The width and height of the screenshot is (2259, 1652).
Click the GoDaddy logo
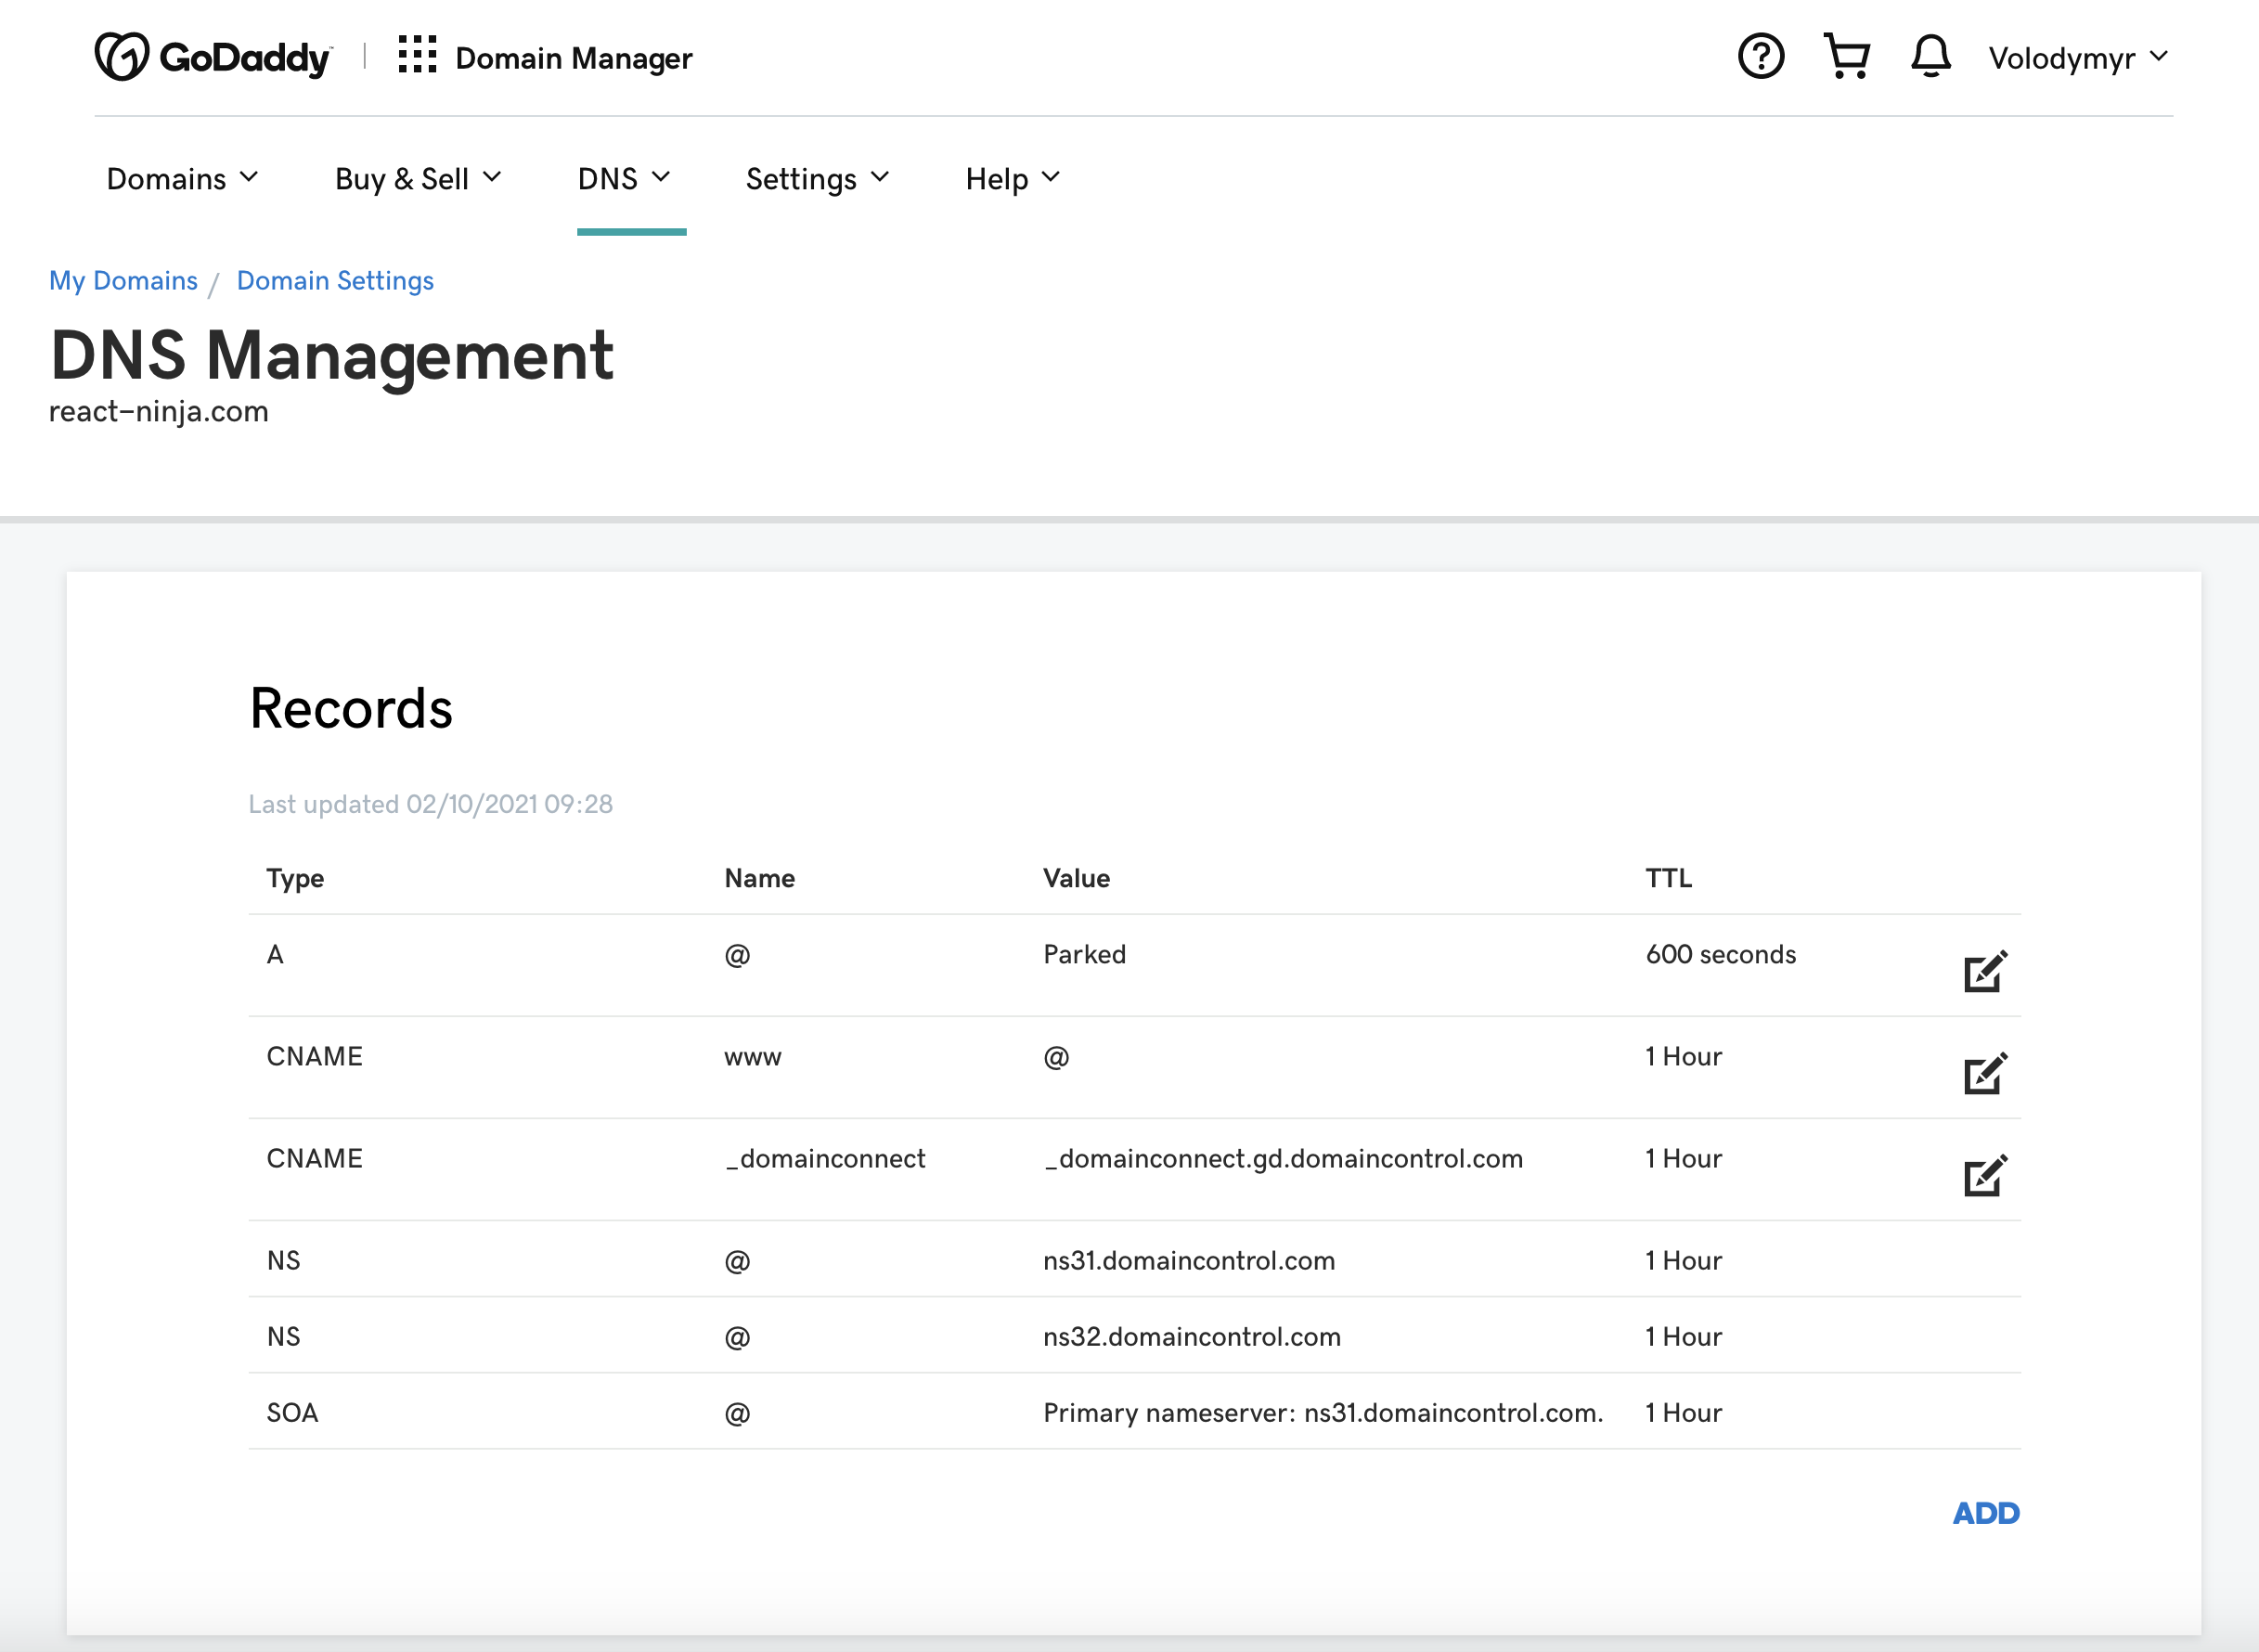(x=213, y=57)
